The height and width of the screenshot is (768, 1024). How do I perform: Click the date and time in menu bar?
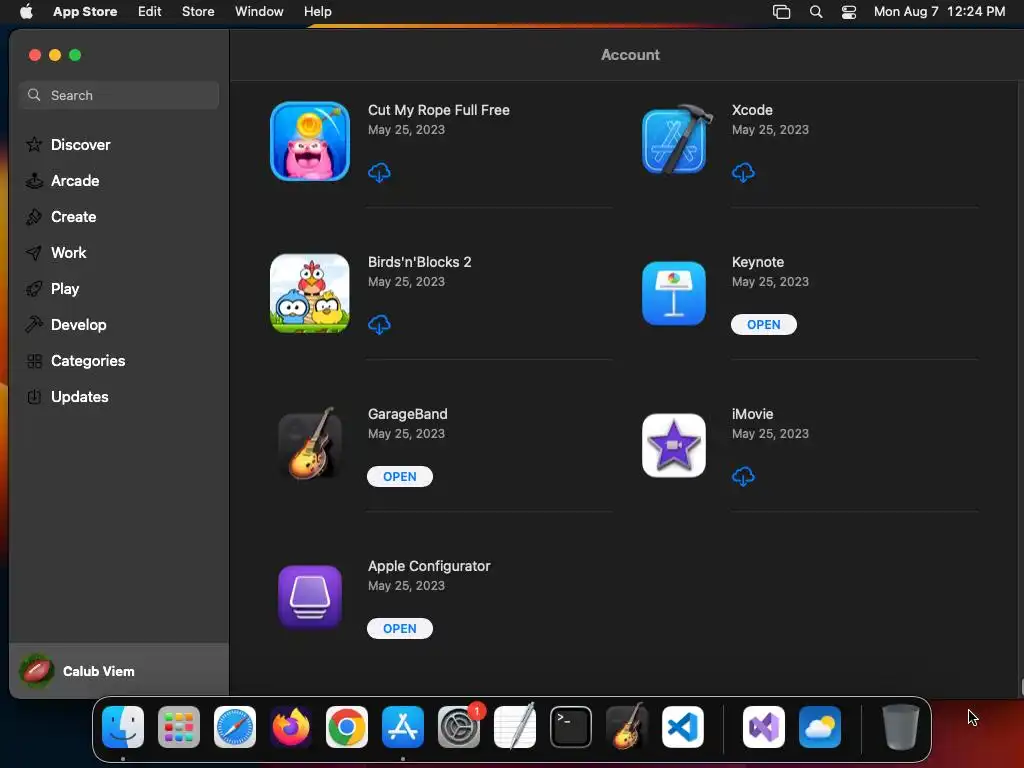click(939, 11)
